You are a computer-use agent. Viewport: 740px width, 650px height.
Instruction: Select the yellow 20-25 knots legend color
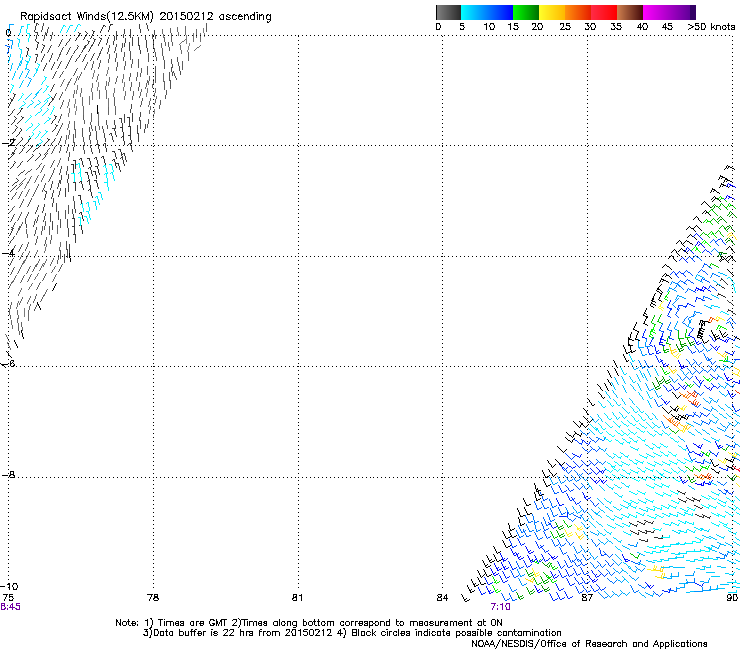pos(552,12)
